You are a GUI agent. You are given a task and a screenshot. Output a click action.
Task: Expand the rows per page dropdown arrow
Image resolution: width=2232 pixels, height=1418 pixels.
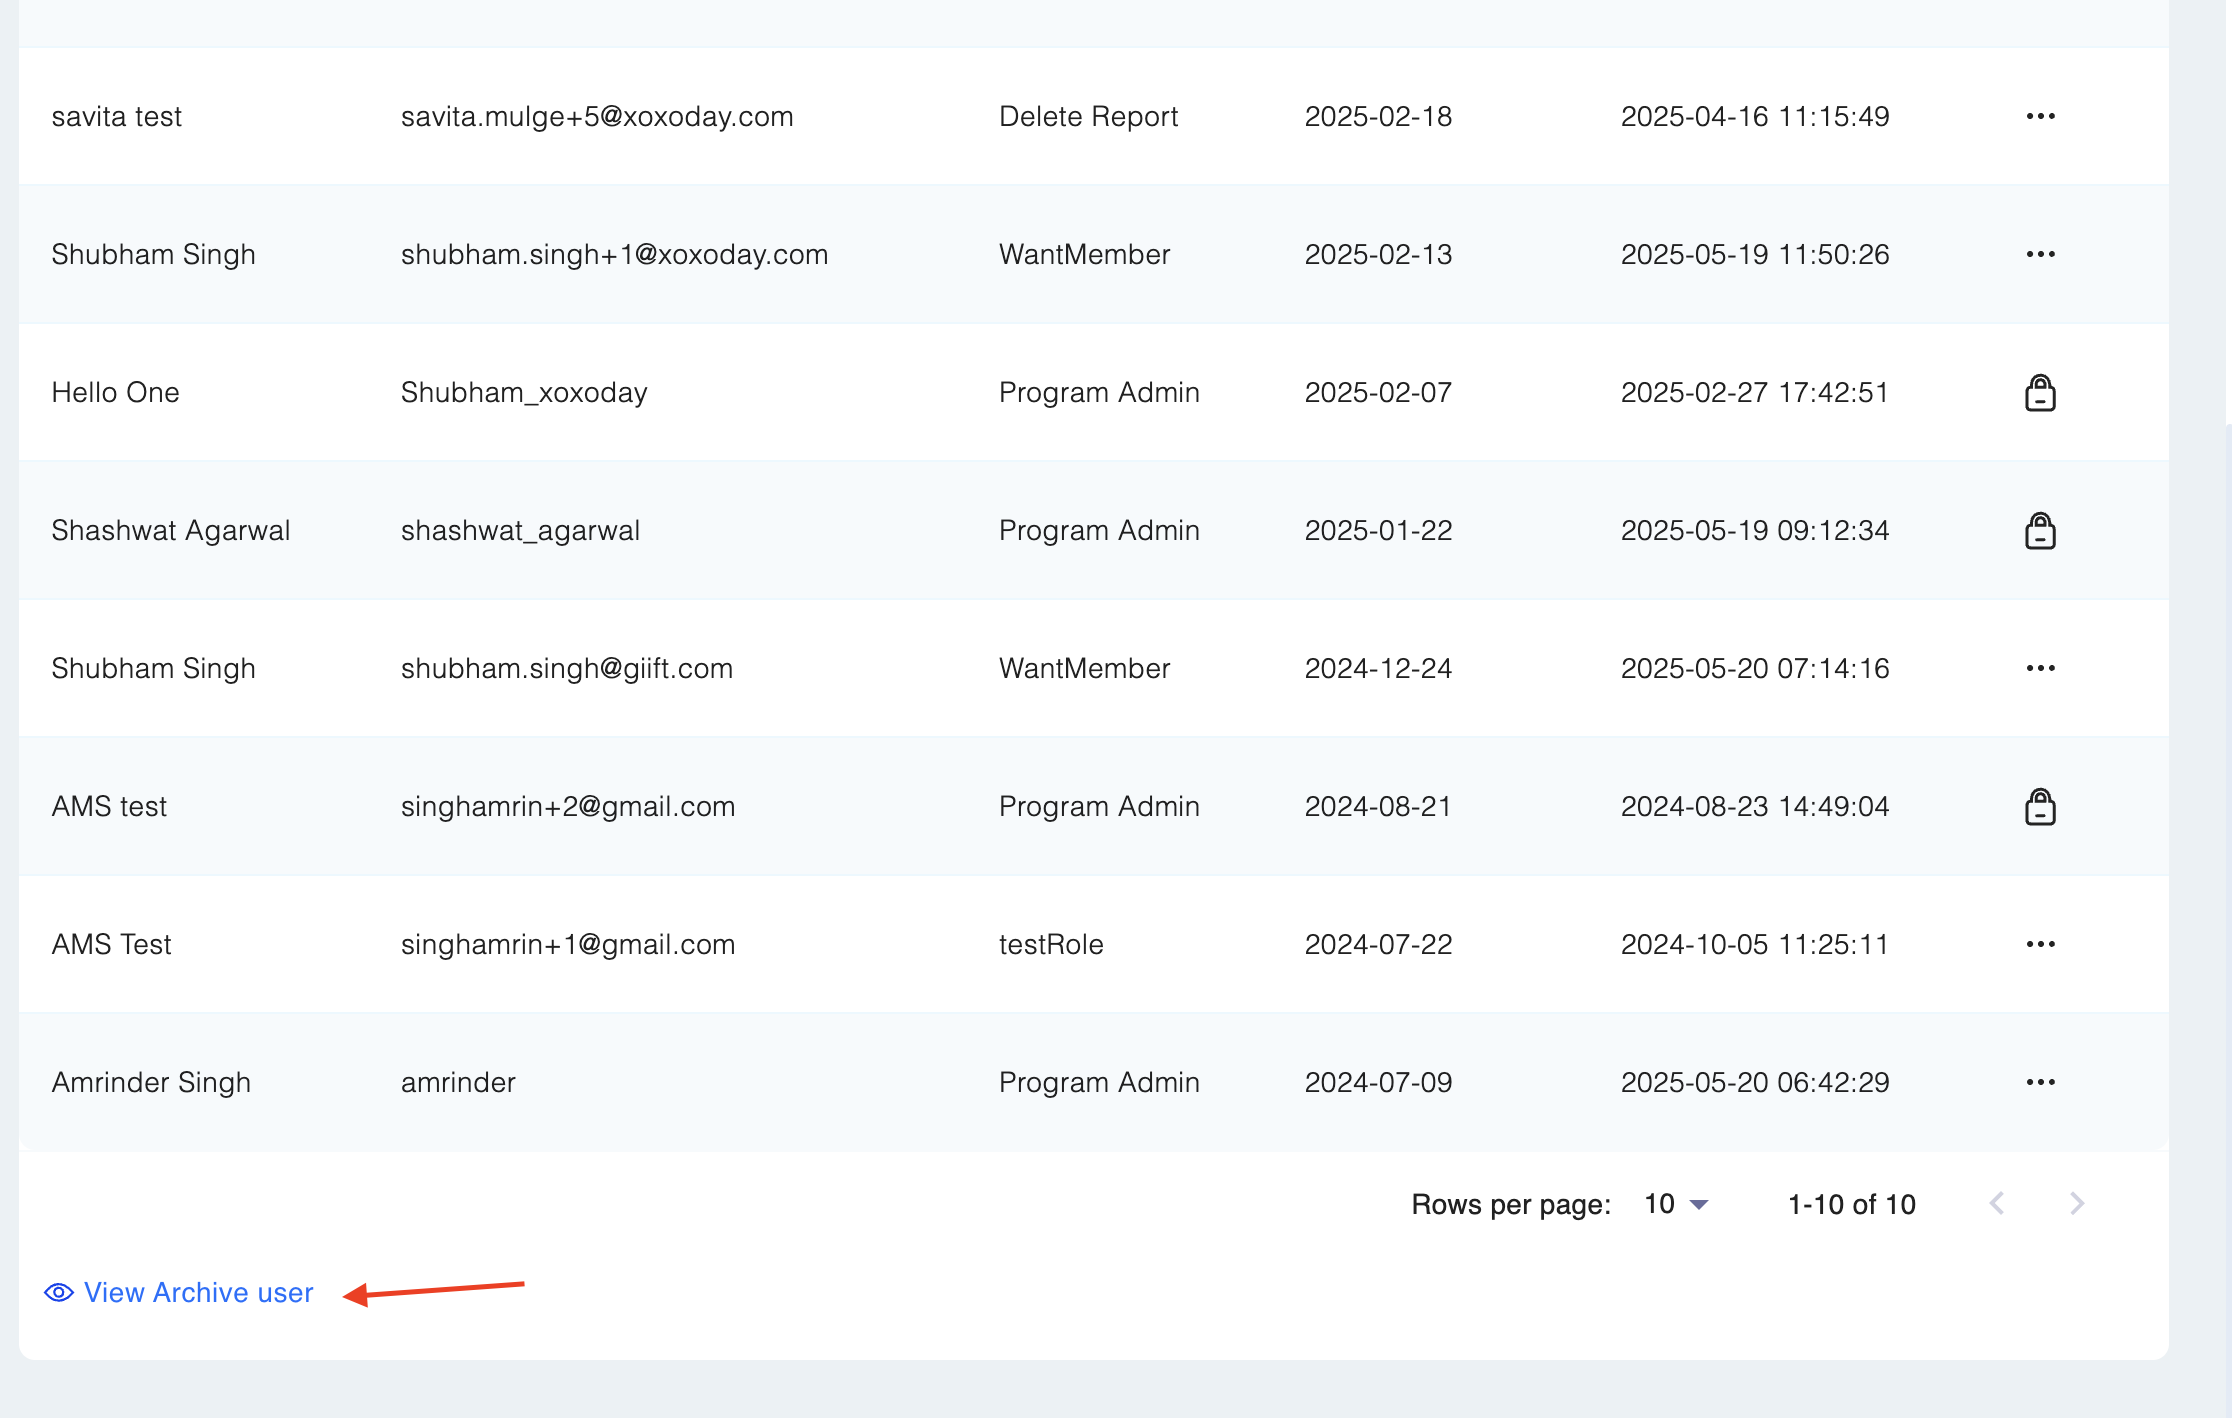tap(1698, 1205)
